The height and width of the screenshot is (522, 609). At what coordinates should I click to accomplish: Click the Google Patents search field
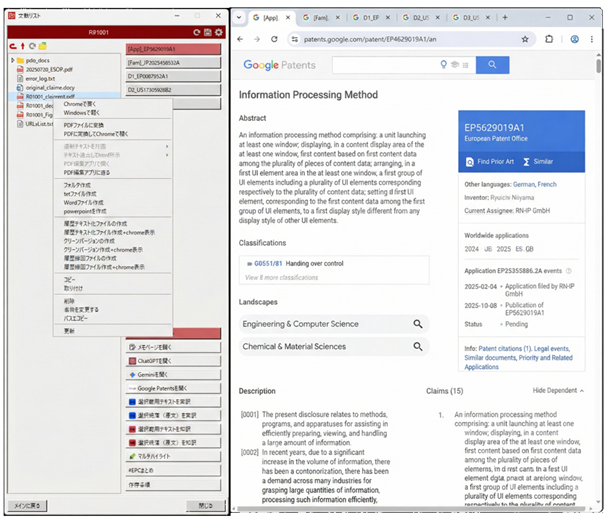(x=390, y=66)
